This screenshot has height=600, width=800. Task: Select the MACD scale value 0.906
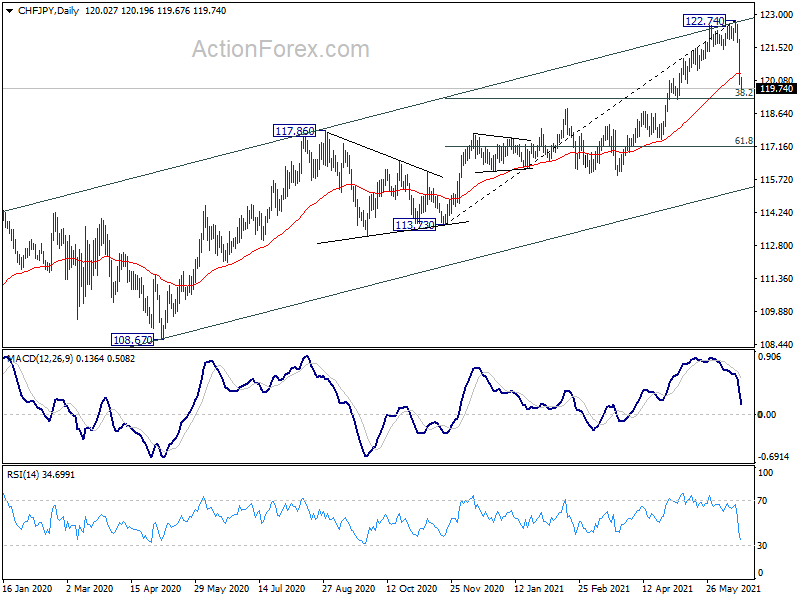pyautogui.click(x=770, y=357)
